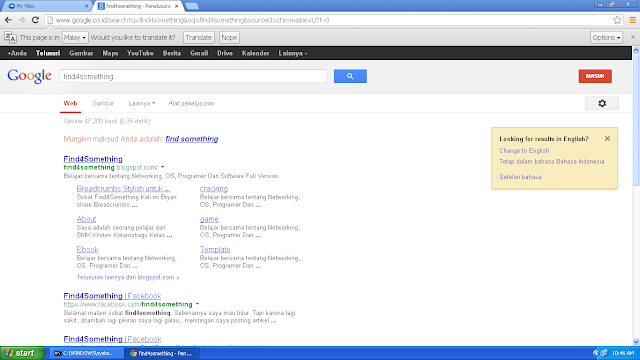Click +Anda in the black bar
Screen dimensions: 640x360
tap(17, 53)
